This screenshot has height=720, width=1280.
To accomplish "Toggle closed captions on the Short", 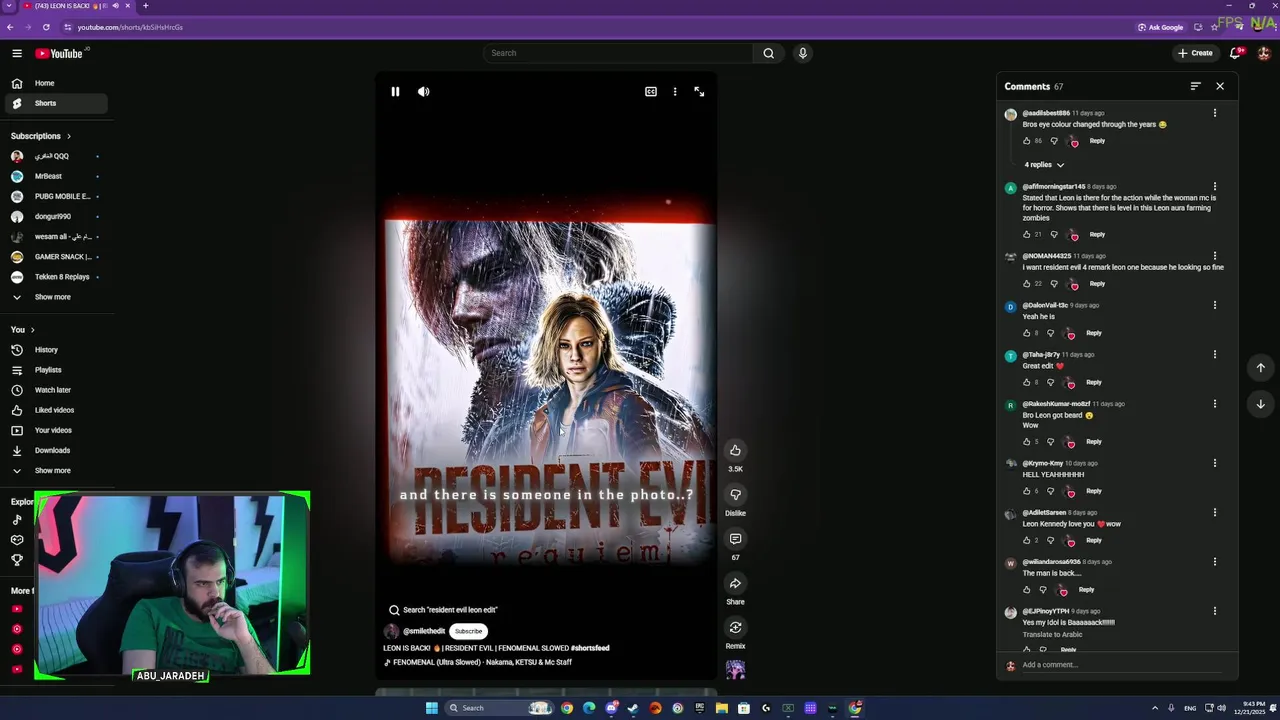I will tap(651, 92).
